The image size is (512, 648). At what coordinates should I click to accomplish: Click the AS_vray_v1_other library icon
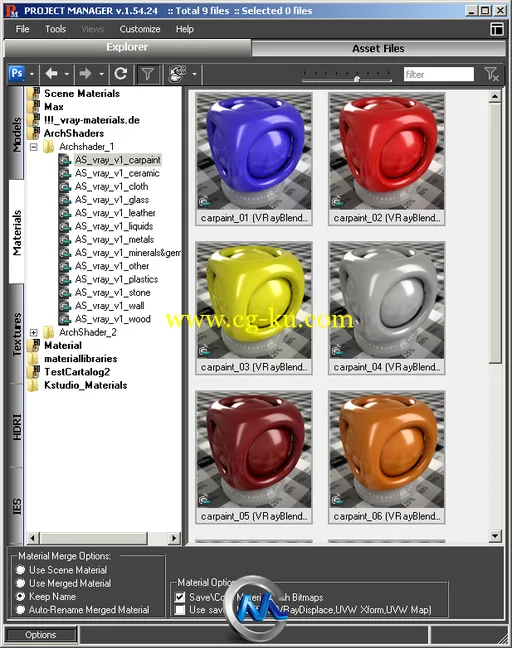(x=65, y=266)
